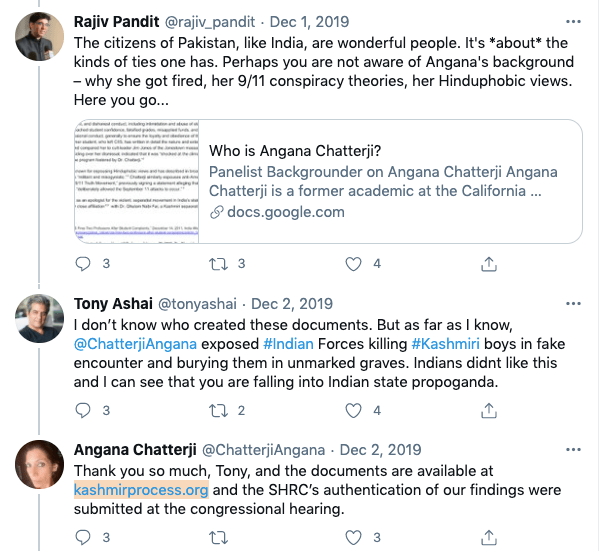Reply to Rajiv Pandit's tweet
This screenshot has width=604, height=551.
click(83, 264)
